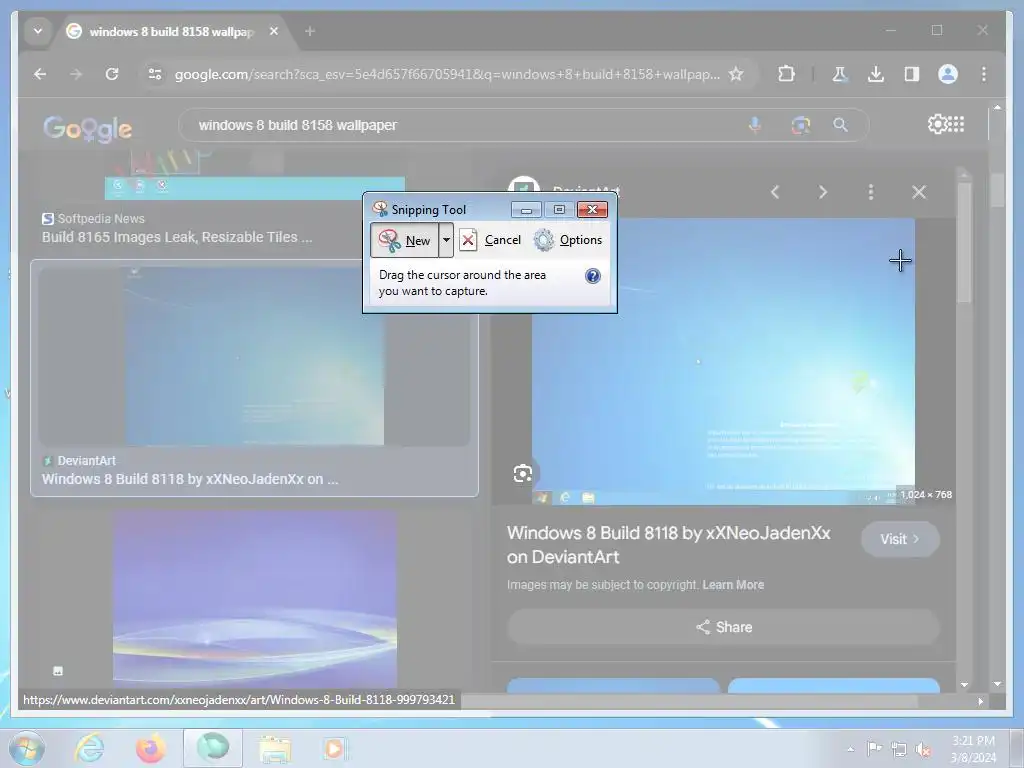
Task: Open Chrome extensions puzzle icon
Action: click(x=786, y=74)
